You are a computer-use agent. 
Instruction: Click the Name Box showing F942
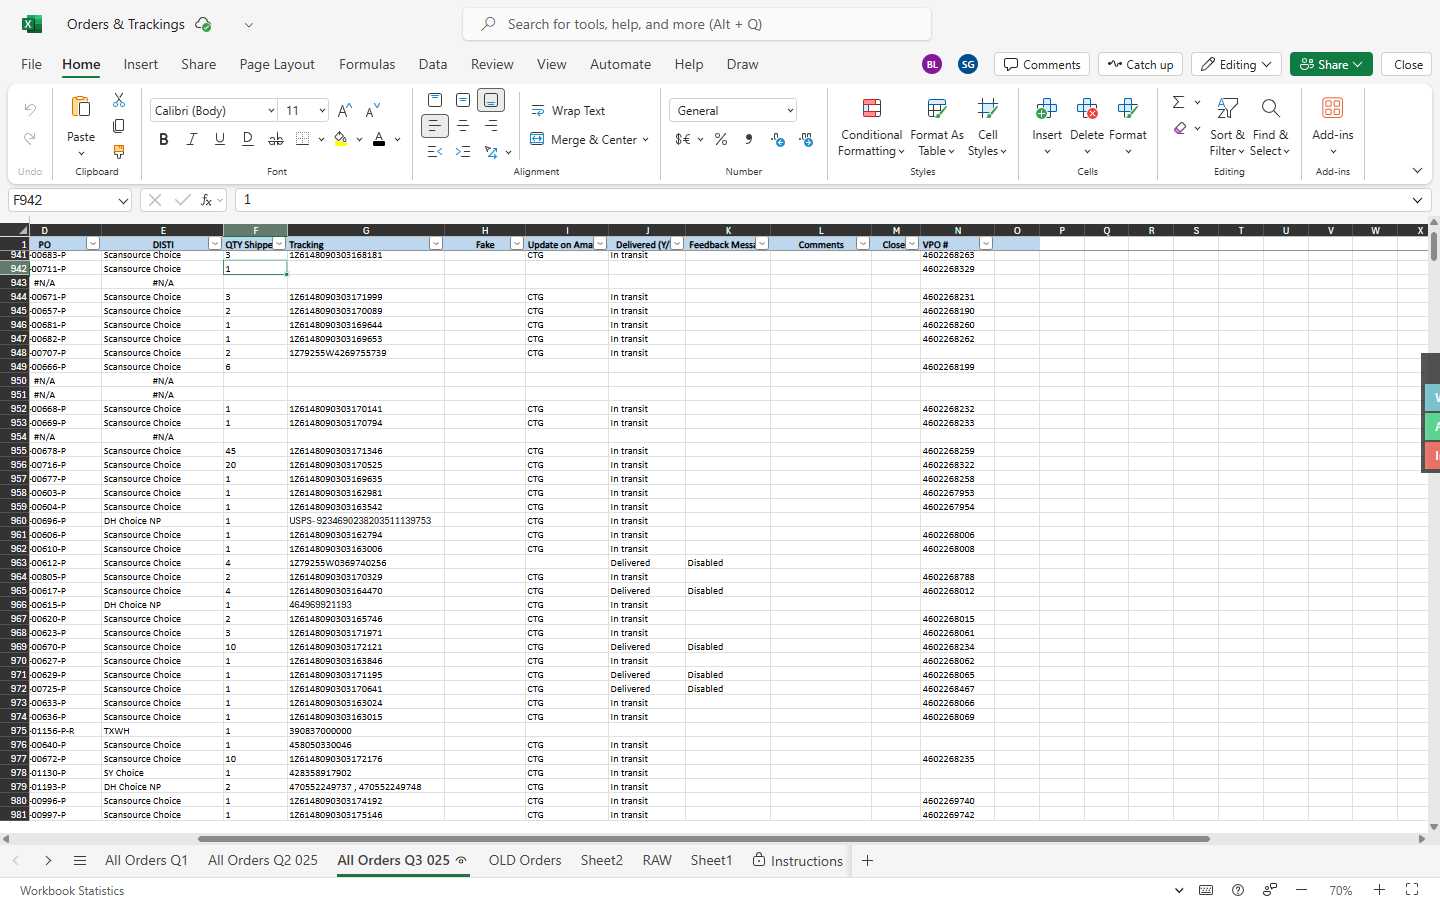click(70, 200)
